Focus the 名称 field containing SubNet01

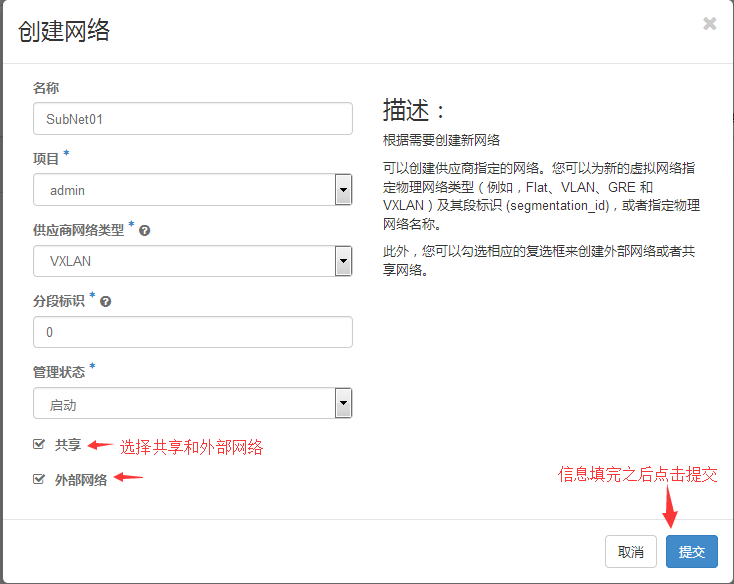[192, 118]
